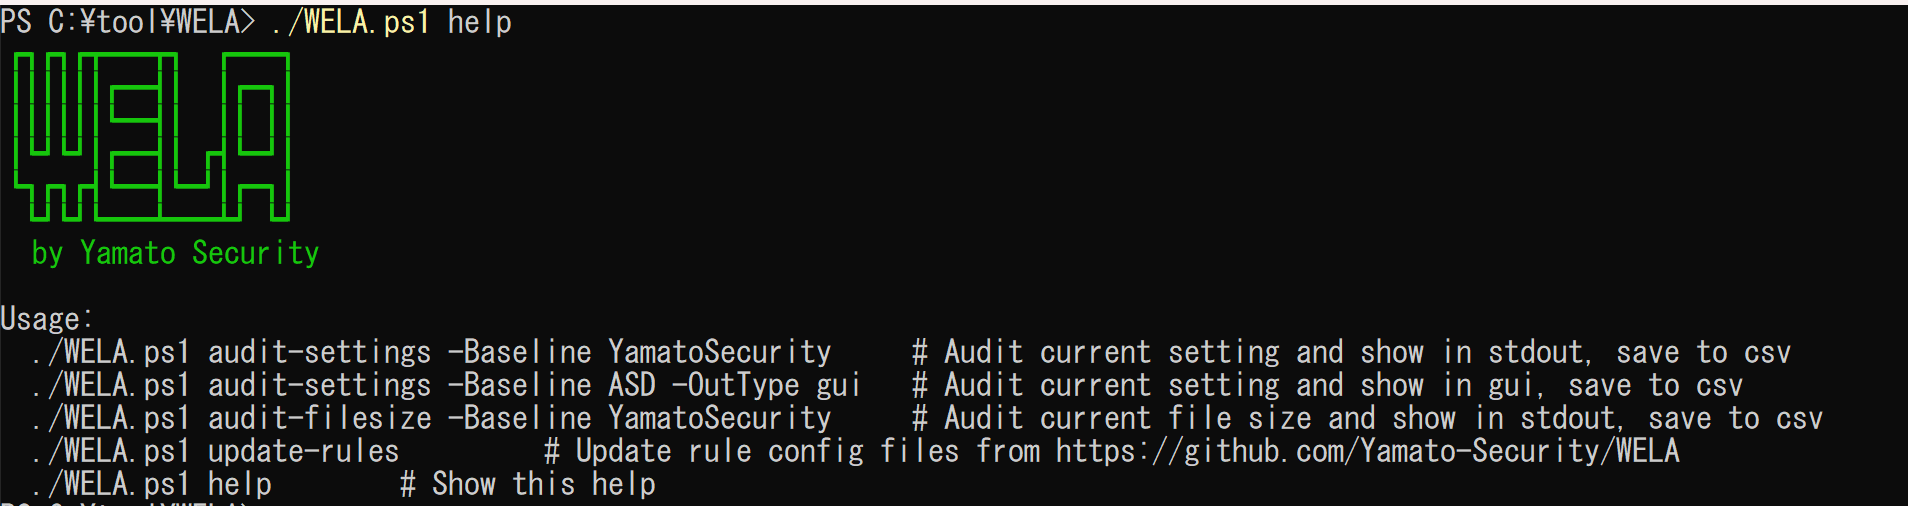Click the green WELA ASCII art logo
1908x506 pixels.
[152, 136]
